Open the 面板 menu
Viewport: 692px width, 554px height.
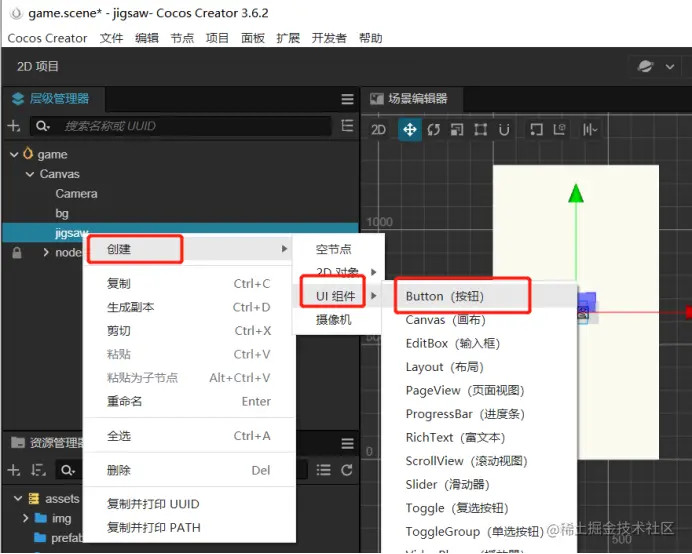(x=253, y=38)
